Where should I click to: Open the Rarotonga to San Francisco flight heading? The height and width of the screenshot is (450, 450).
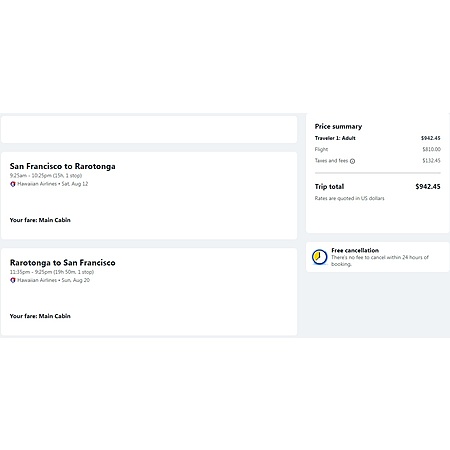[63, 262]
